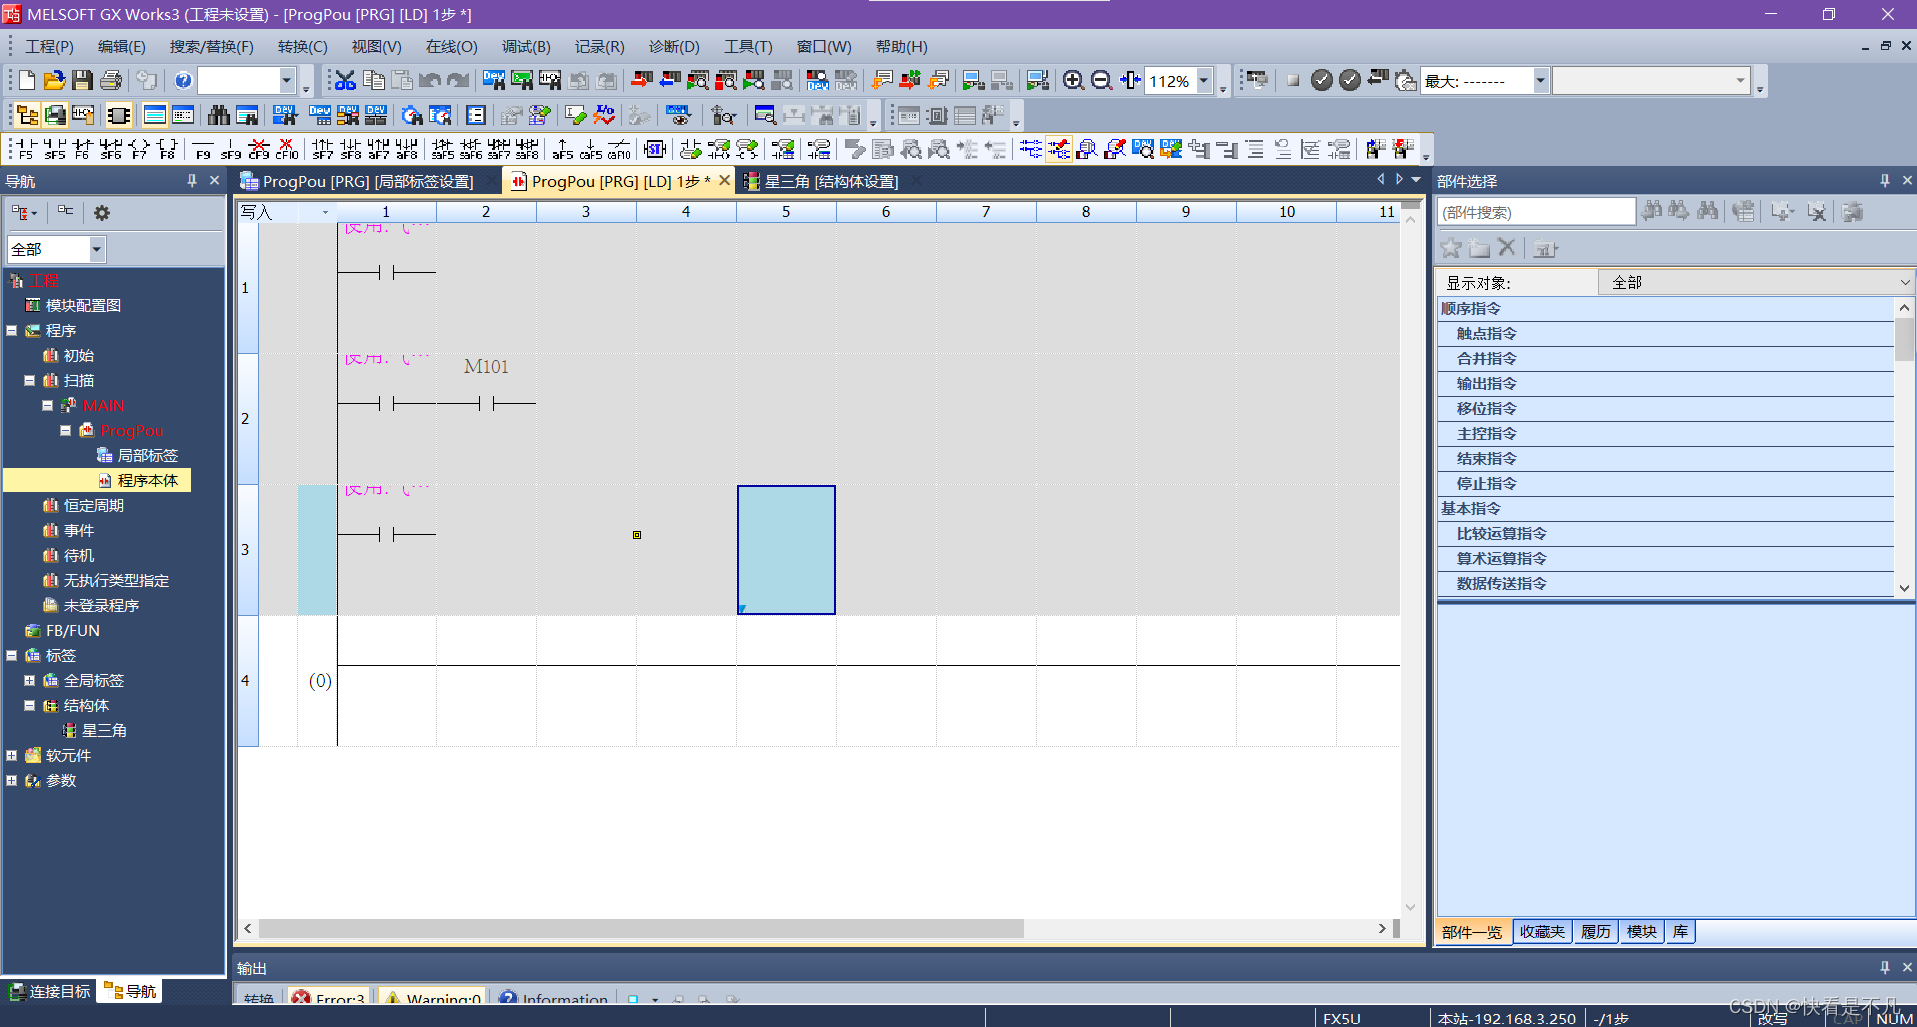The width and height of the screenshot is (1917, 1027).
Task: Click the Zoom Out magnifier icon
Action: [x=1101, y=80]
